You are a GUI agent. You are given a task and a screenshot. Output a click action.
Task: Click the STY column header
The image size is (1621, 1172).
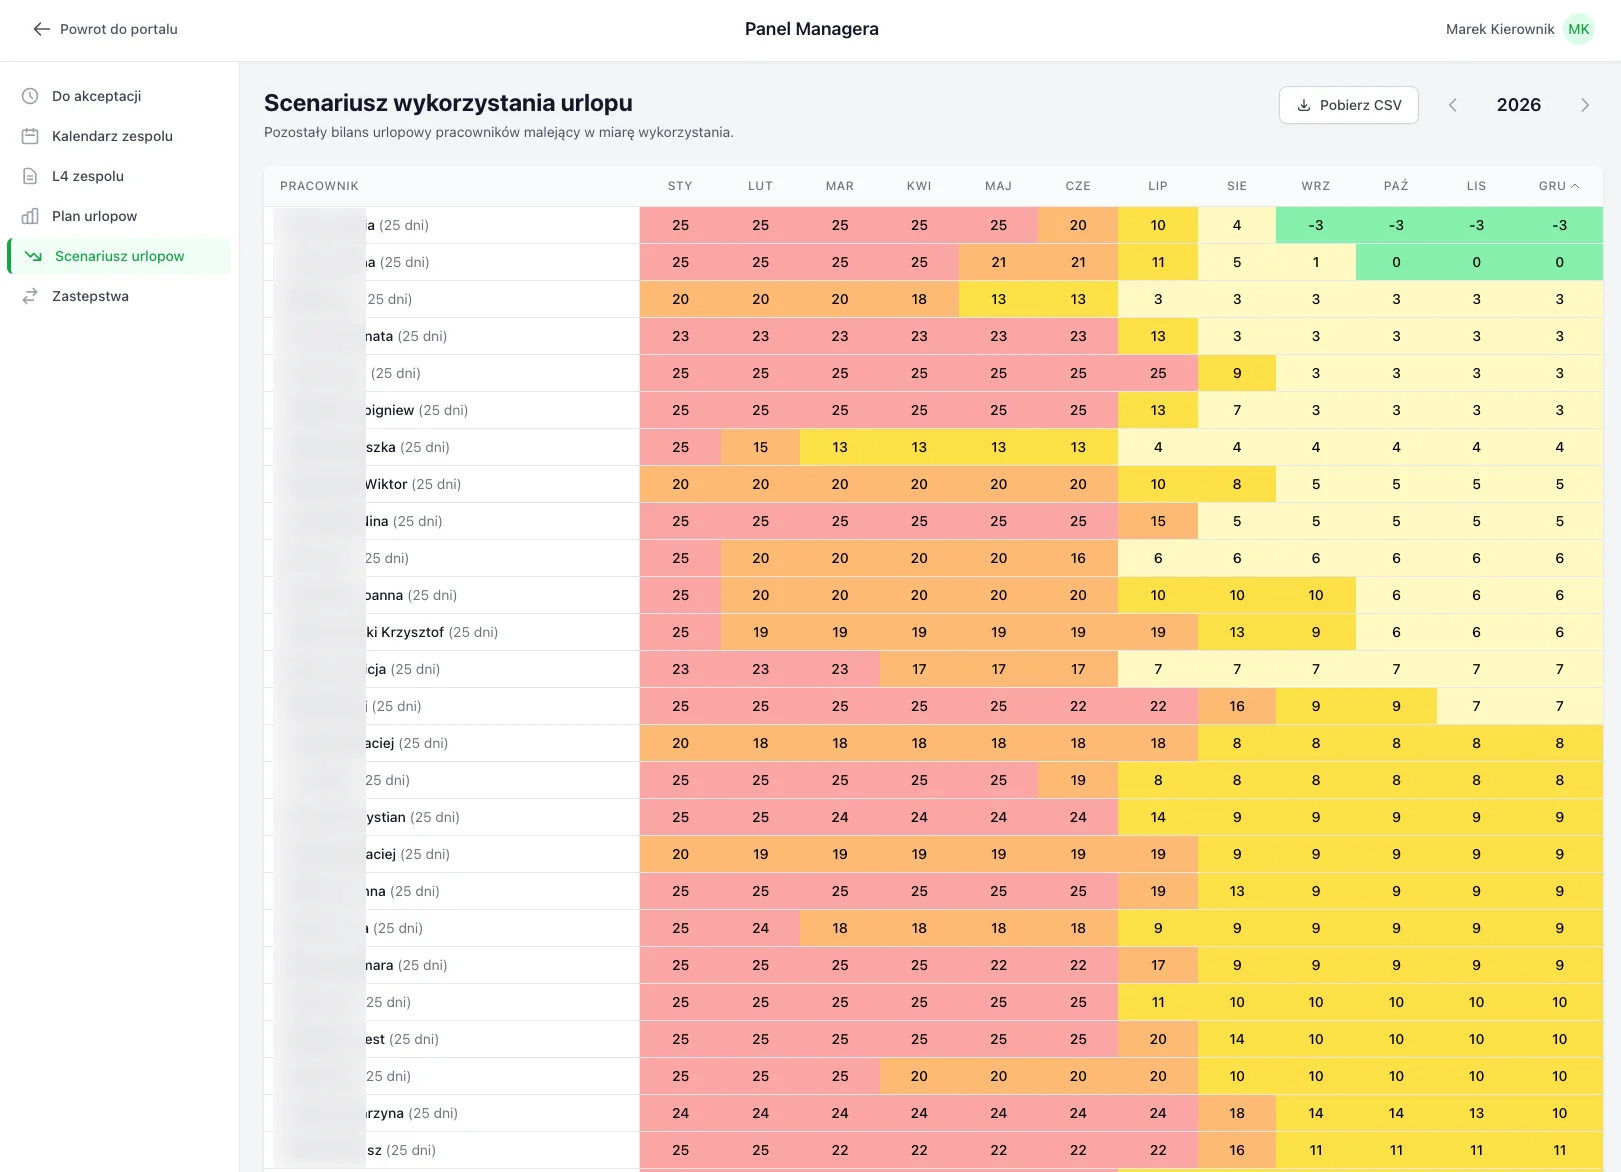pyautogui.click(x=680, y=186)
